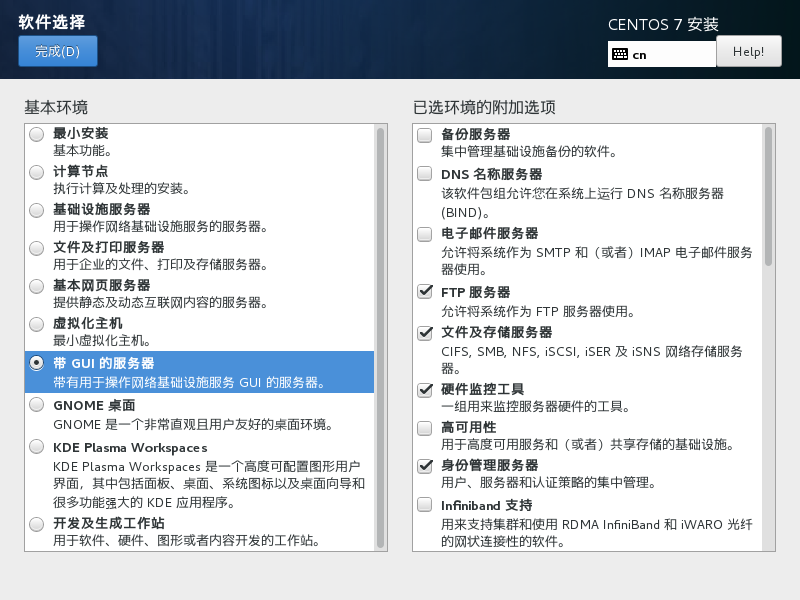Click the highlighted GUI server description text

(189, 383)
